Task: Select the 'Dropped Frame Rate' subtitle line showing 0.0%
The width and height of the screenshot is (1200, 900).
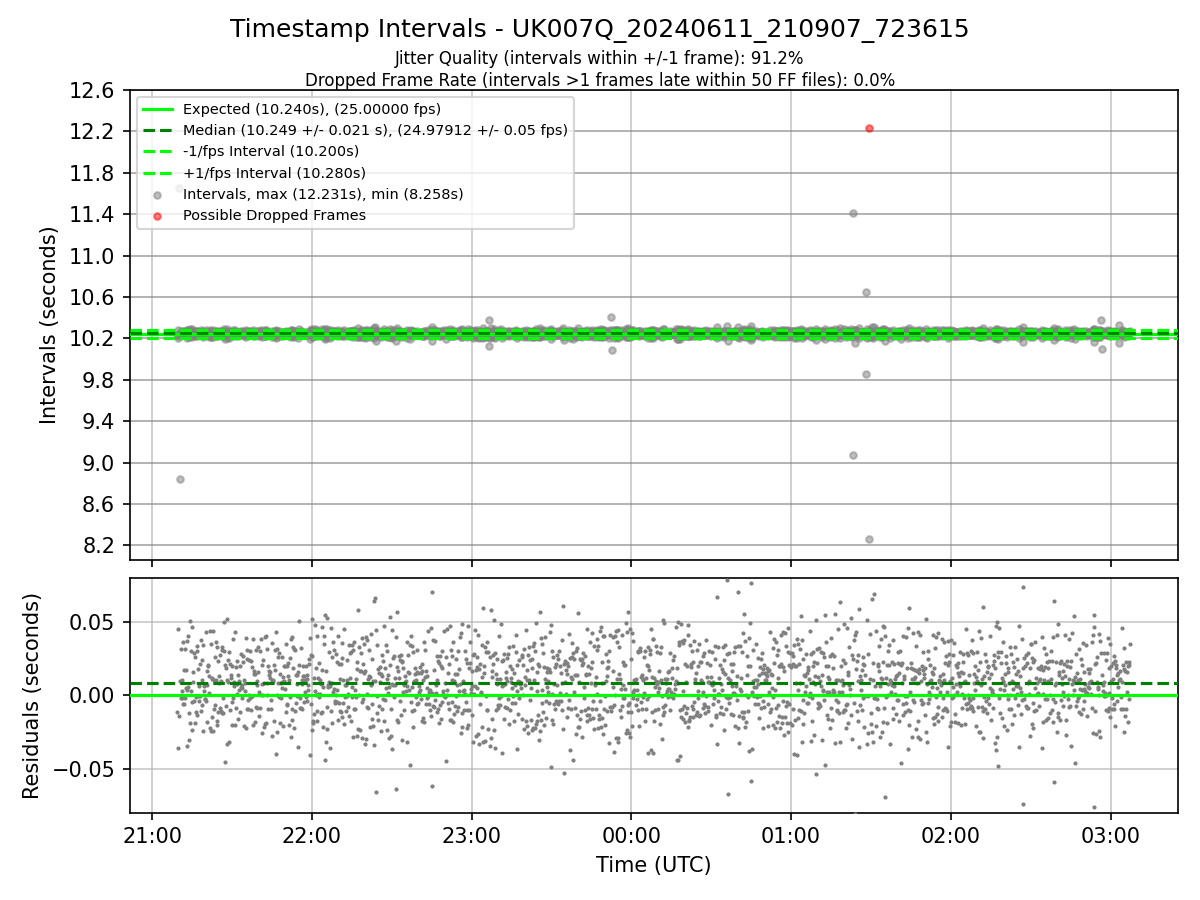Action: [599, 80]
